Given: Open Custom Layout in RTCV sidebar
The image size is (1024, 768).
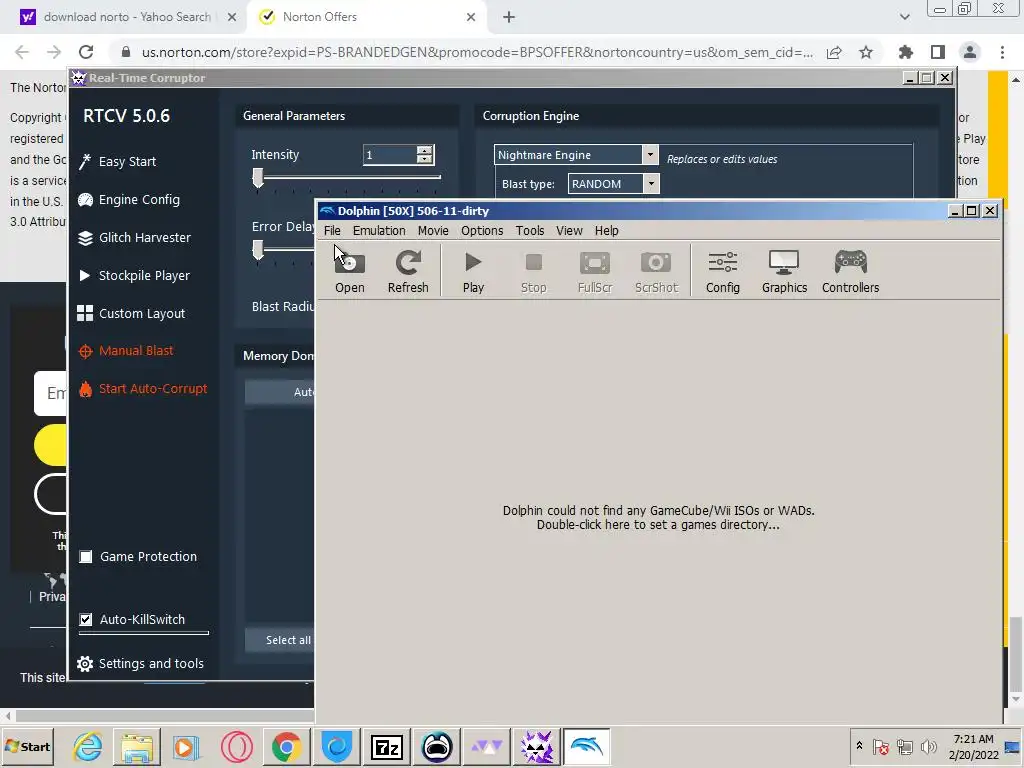Looking at the screenshot, I should 131,313.
